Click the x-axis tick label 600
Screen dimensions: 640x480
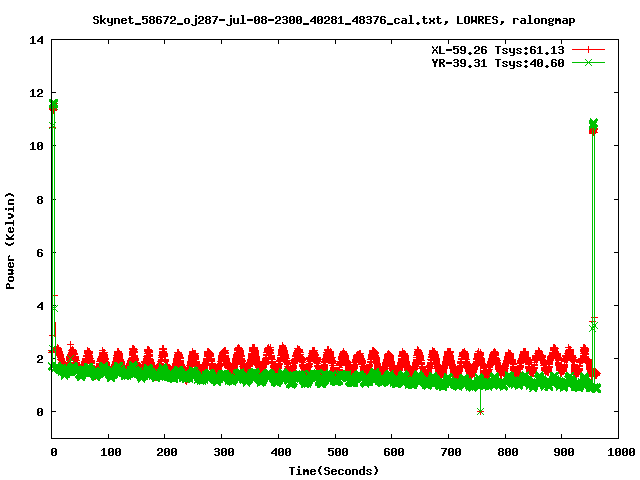[394, 452]
